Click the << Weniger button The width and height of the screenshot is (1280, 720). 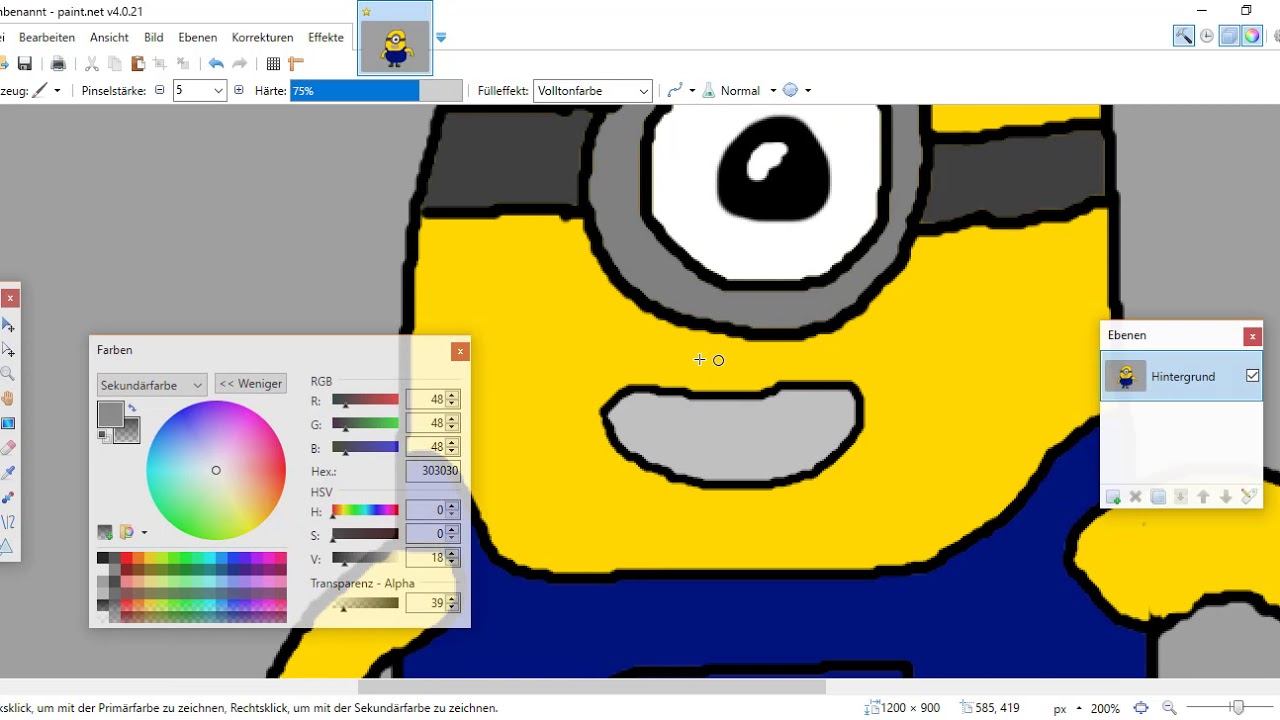[251, 383]
